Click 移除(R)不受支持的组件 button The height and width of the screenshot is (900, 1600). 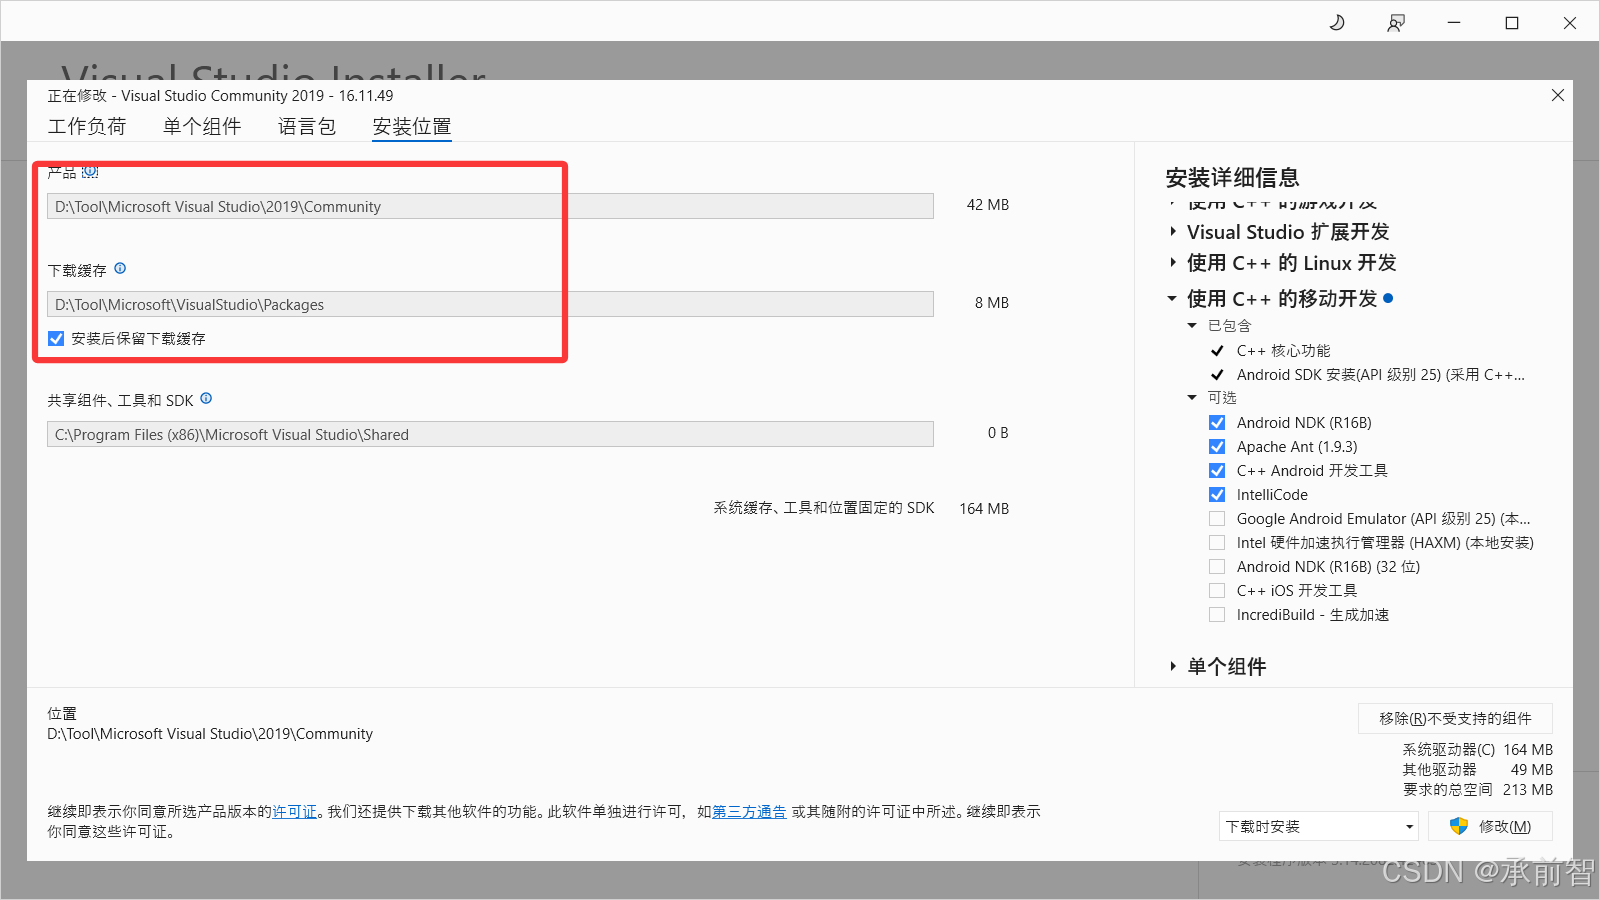pos(1455,718)
